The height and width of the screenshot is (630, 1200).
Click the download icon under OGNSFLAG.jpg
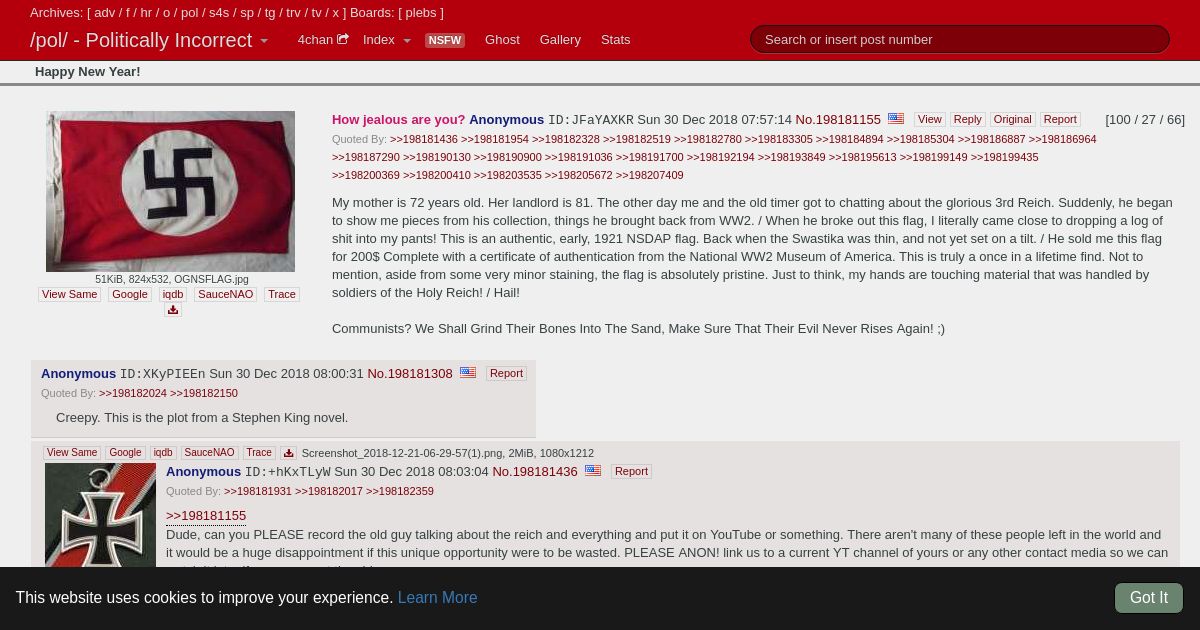tap(172, 310)
